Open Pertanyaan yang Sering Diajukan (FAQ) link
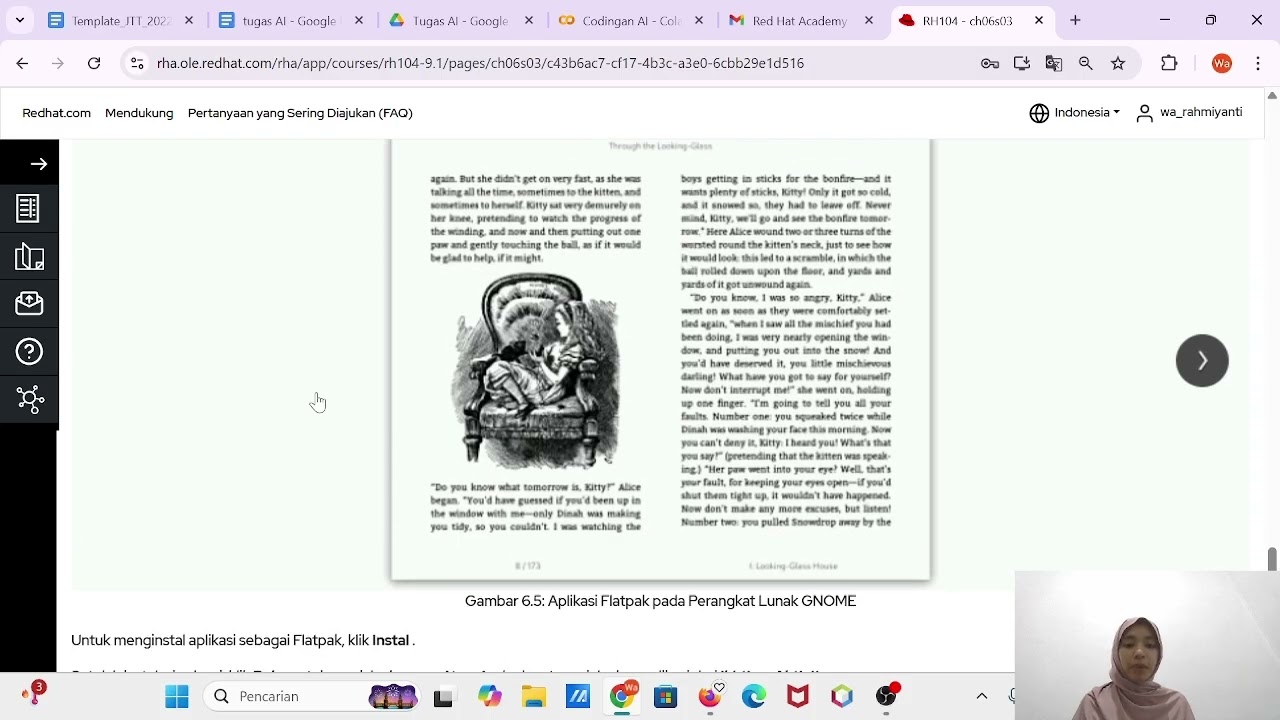The image size is (1280, 720). tap(300, 113)
